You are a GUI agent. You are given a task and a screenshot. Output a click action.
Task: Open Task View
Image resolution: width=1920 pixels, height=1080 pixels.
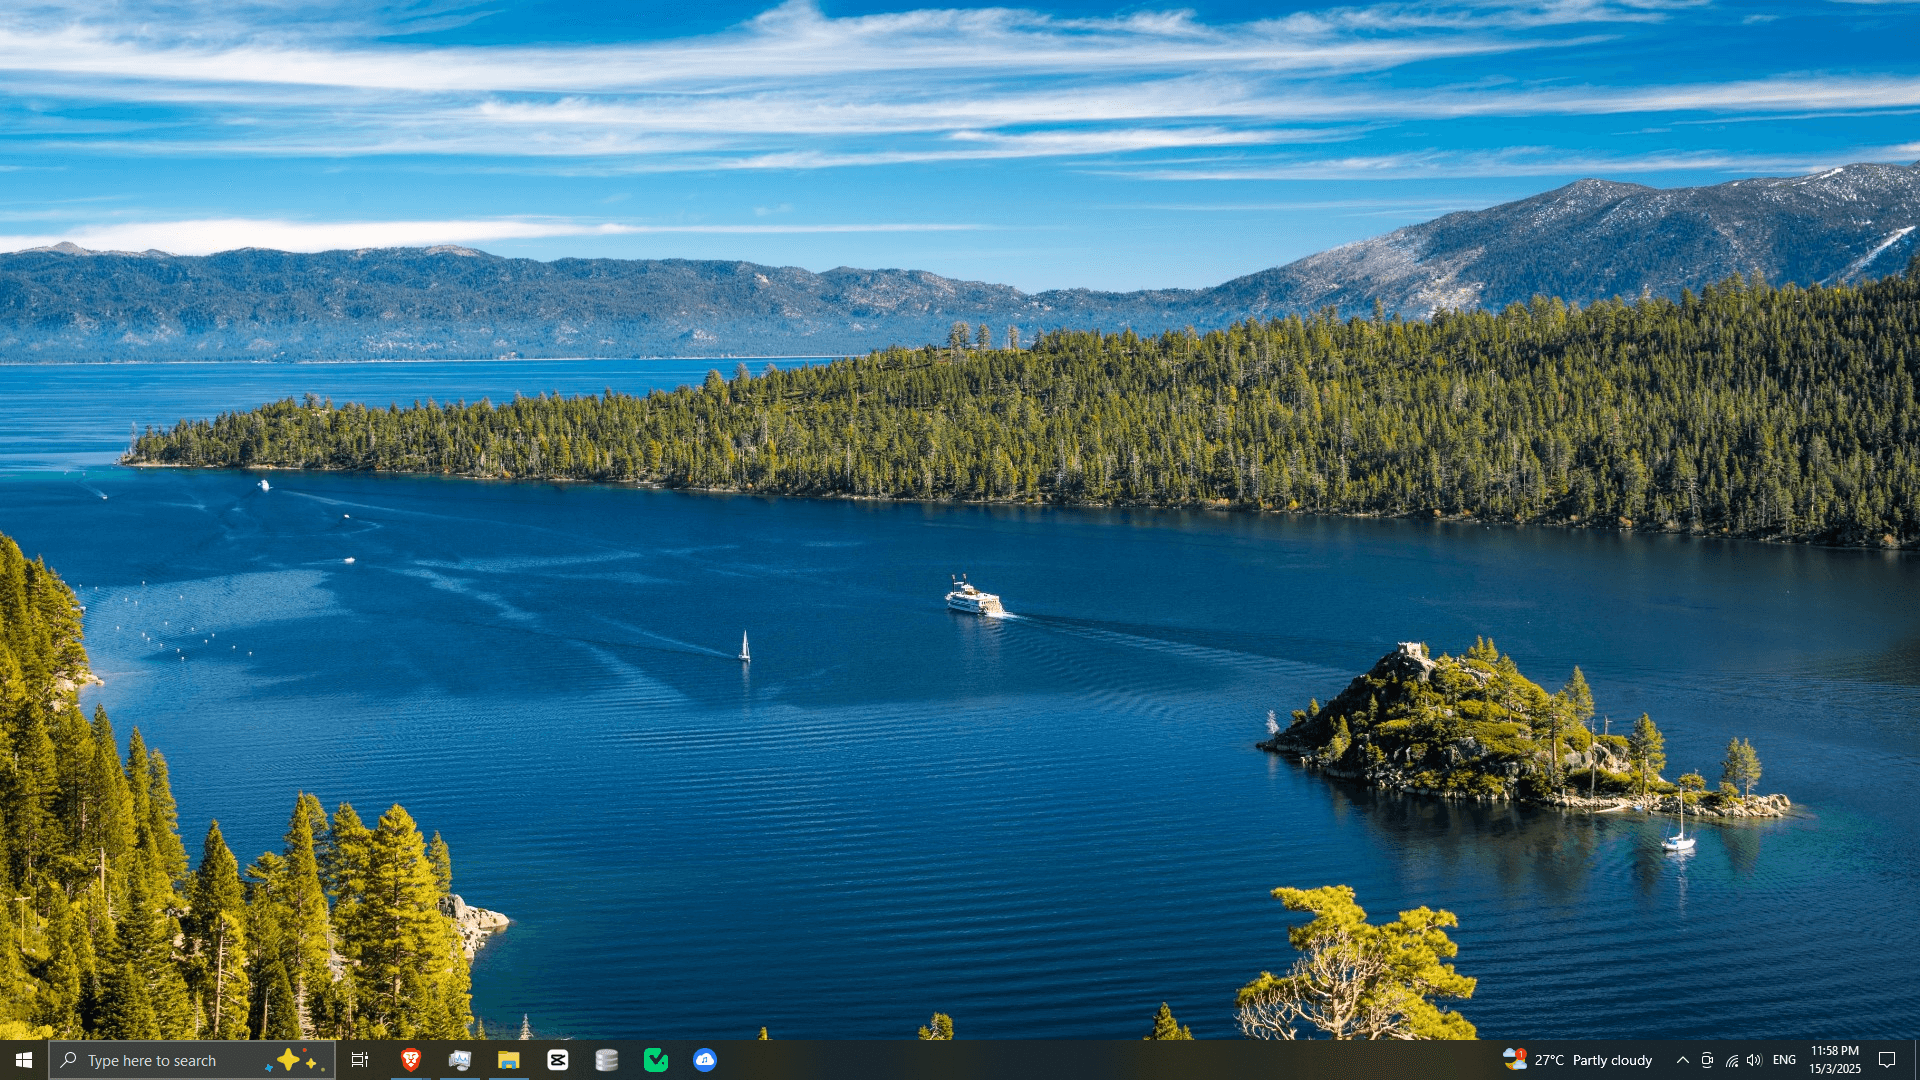coord(360,1060)
